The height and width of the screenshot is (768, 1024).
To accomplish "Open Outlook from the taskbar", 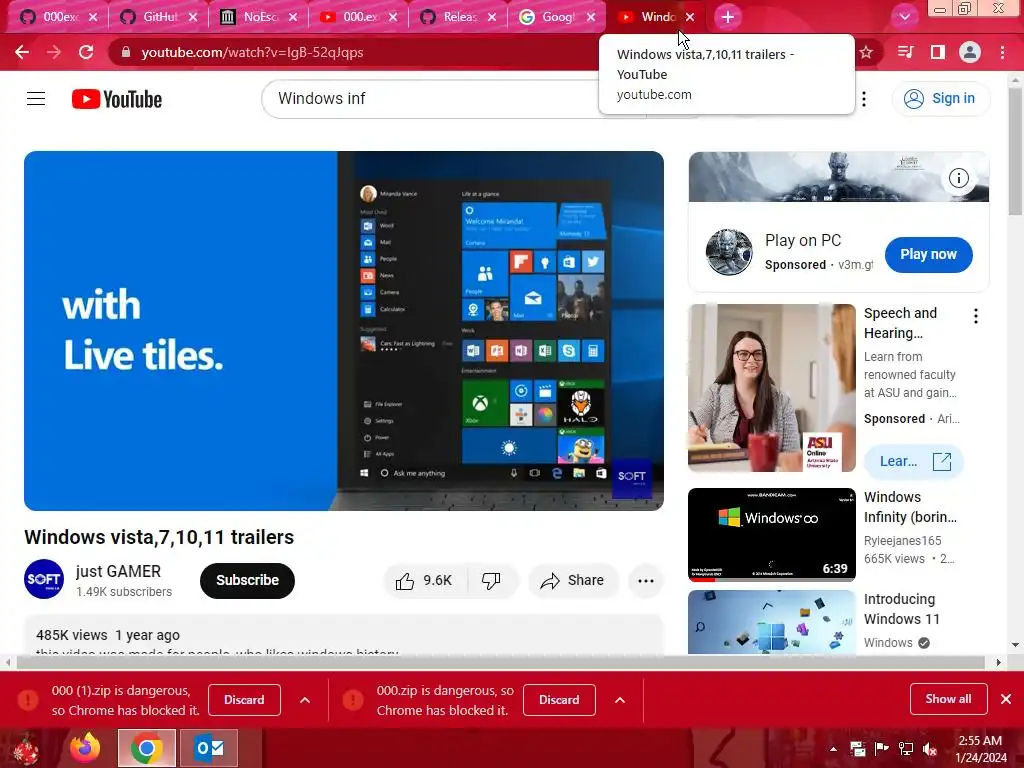I will tap(210, 748).
